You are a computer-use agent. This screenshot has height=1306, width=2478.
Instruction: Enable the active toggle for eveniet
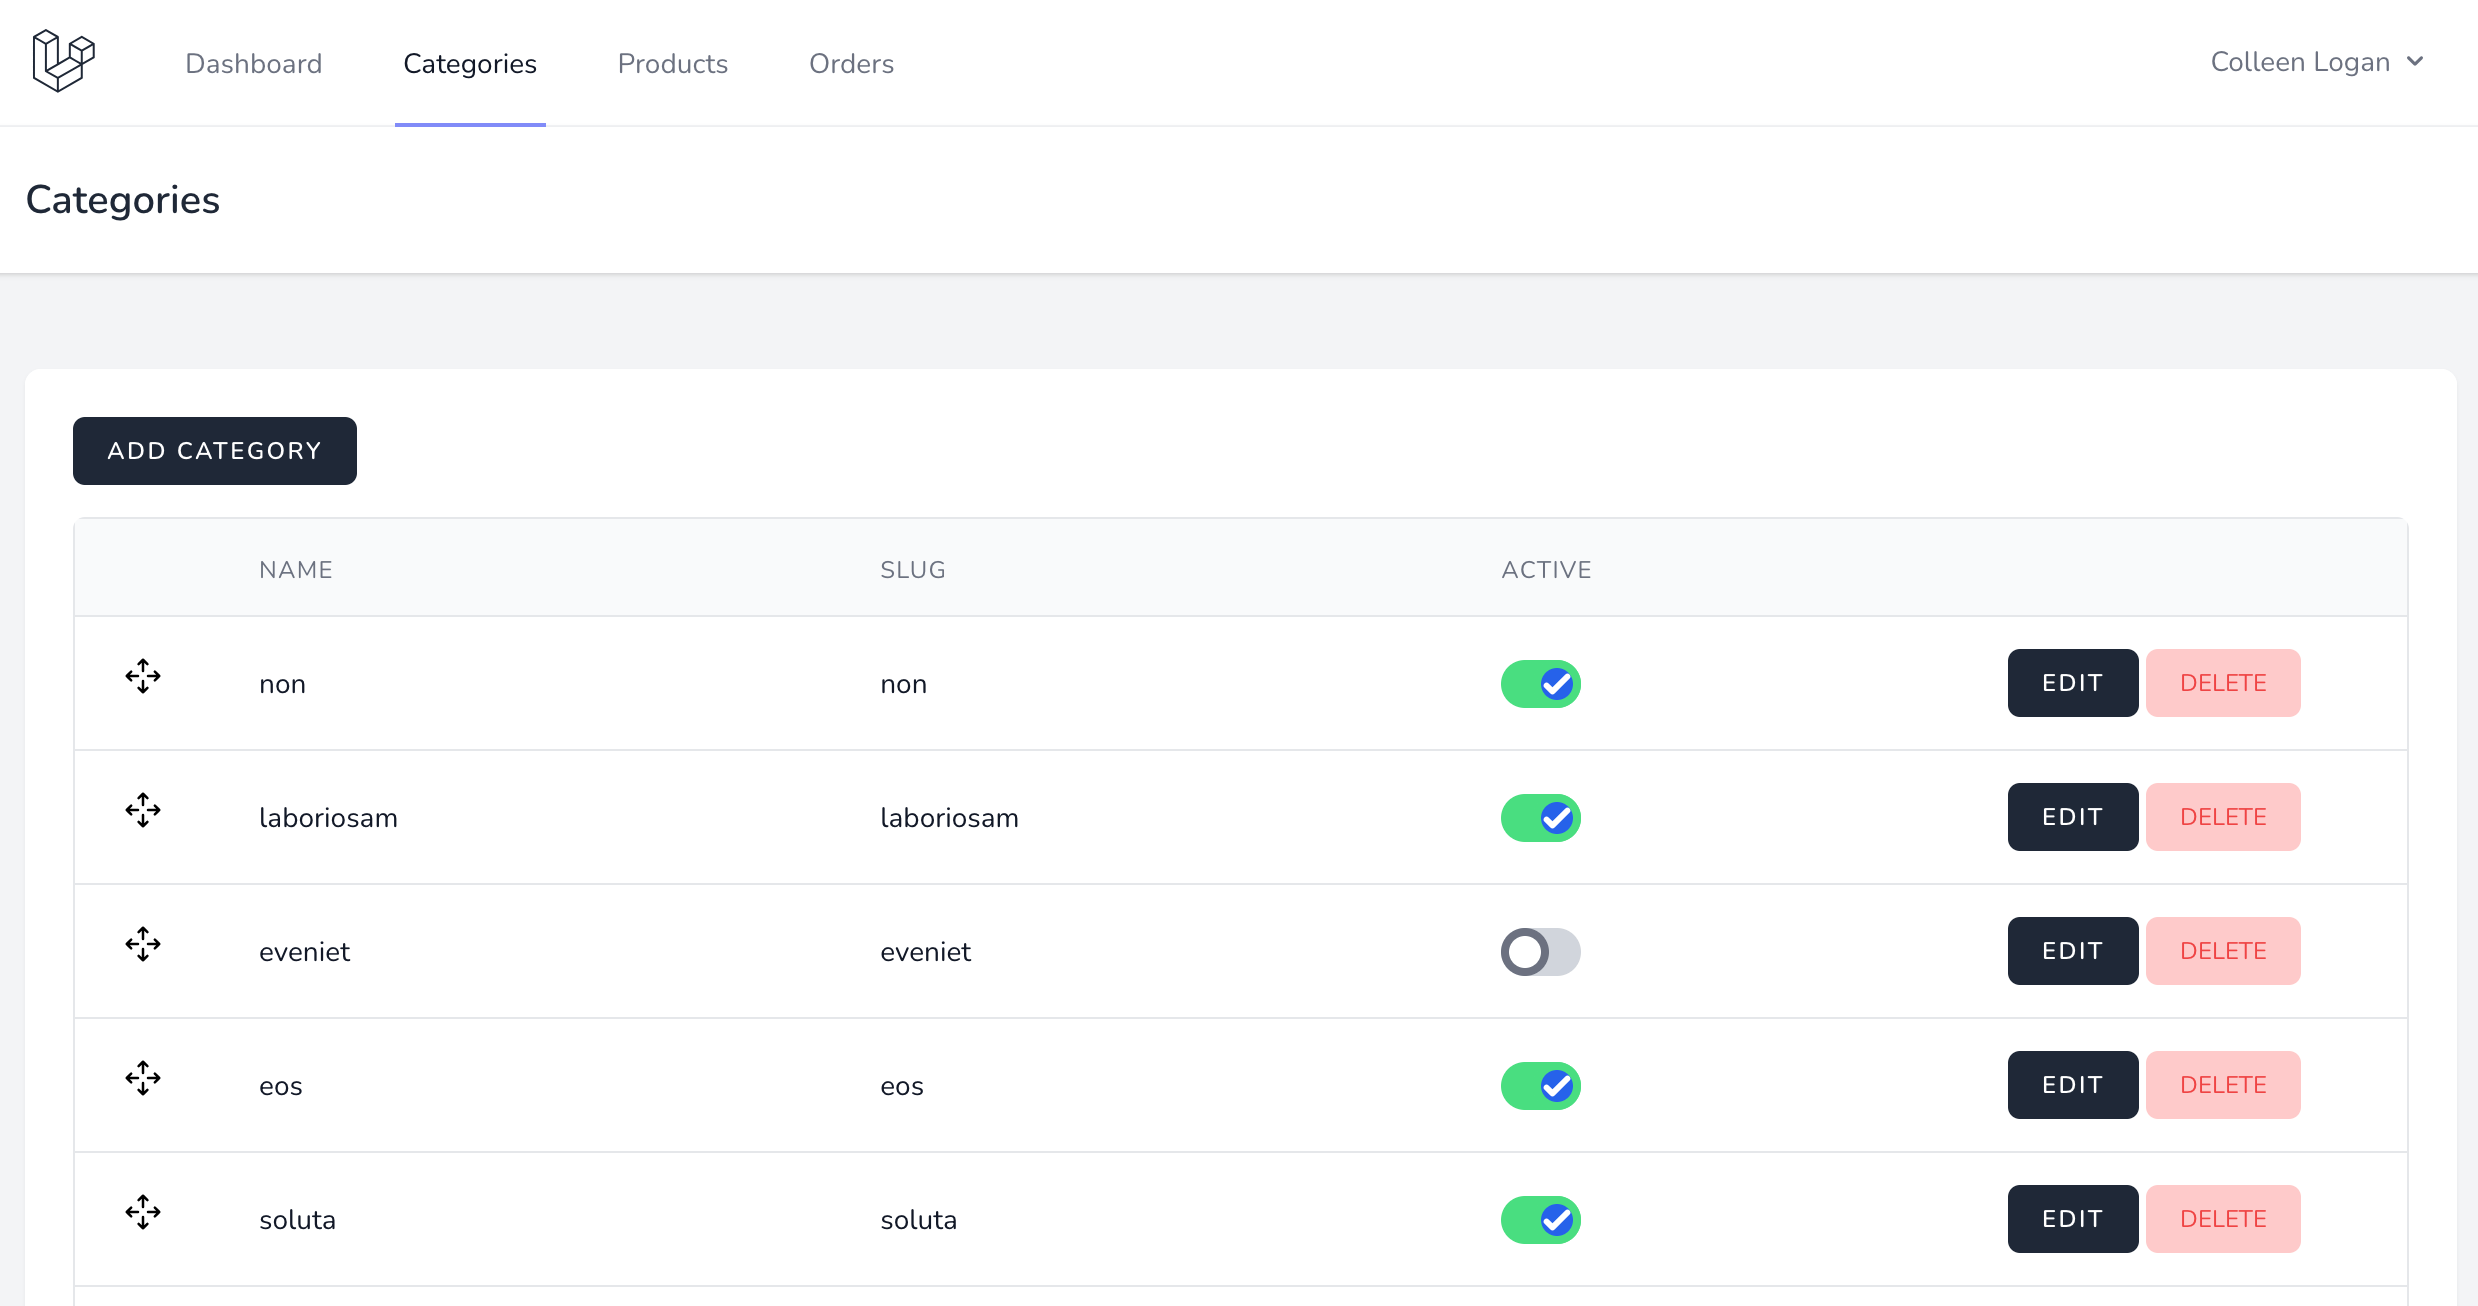[x=1540, y=952]
